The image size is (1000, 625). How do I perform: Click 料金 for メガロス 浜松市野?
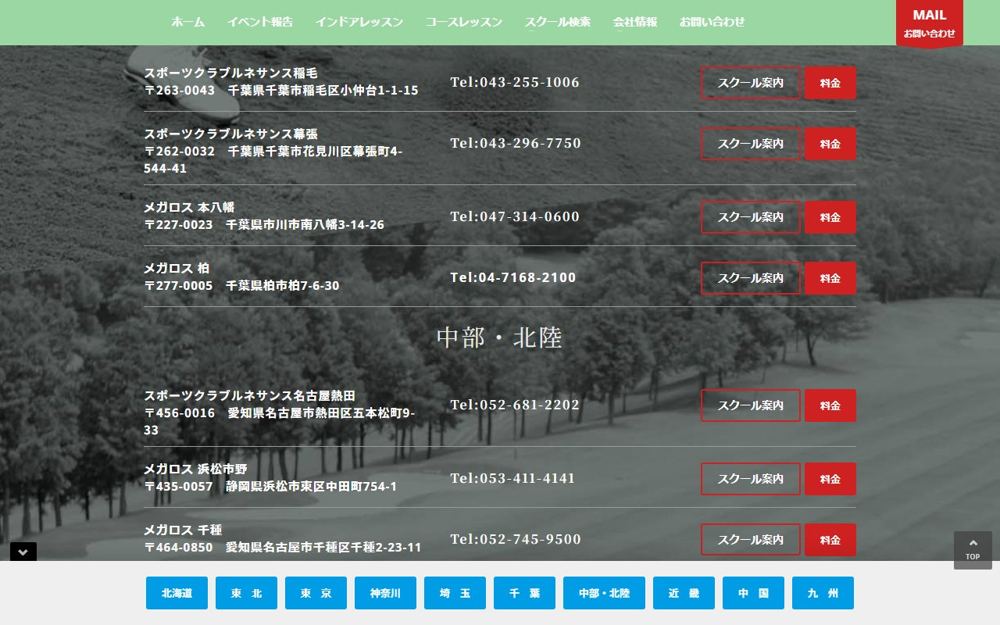(830, 479)
